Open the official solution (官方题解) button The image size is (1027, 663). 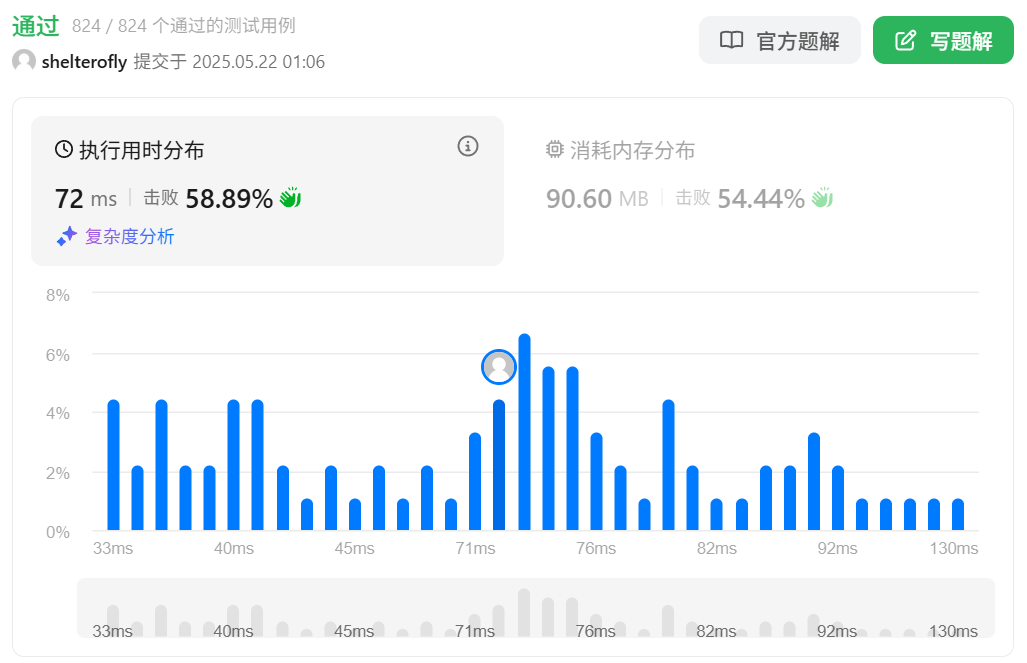[779, 41]
